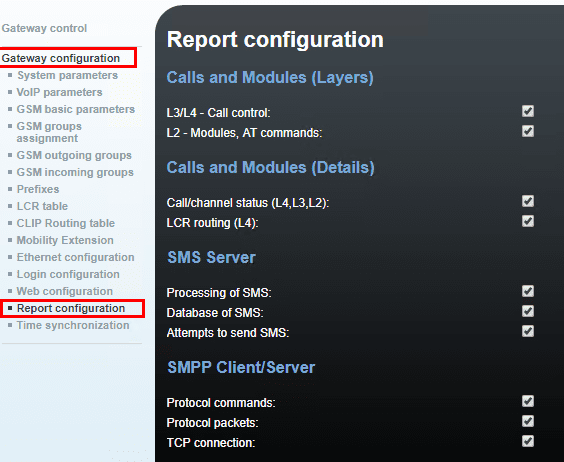Open Time synchronization settings
Viewport: 564px width, 462px height.
tap(73, 325)
